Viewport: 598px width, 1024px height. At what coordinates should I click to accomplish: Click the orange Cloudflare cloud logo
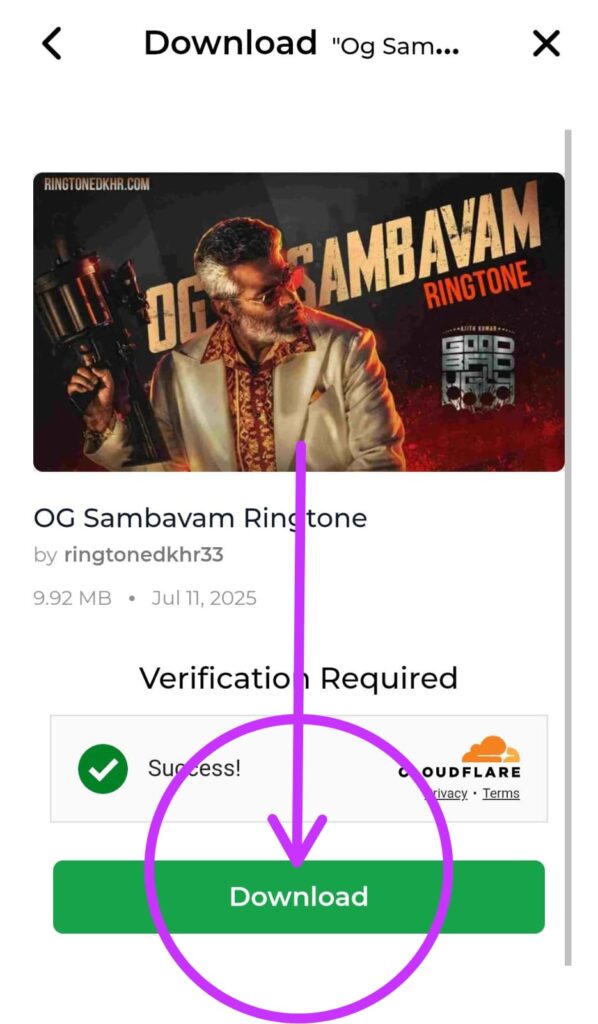point(491,749)
